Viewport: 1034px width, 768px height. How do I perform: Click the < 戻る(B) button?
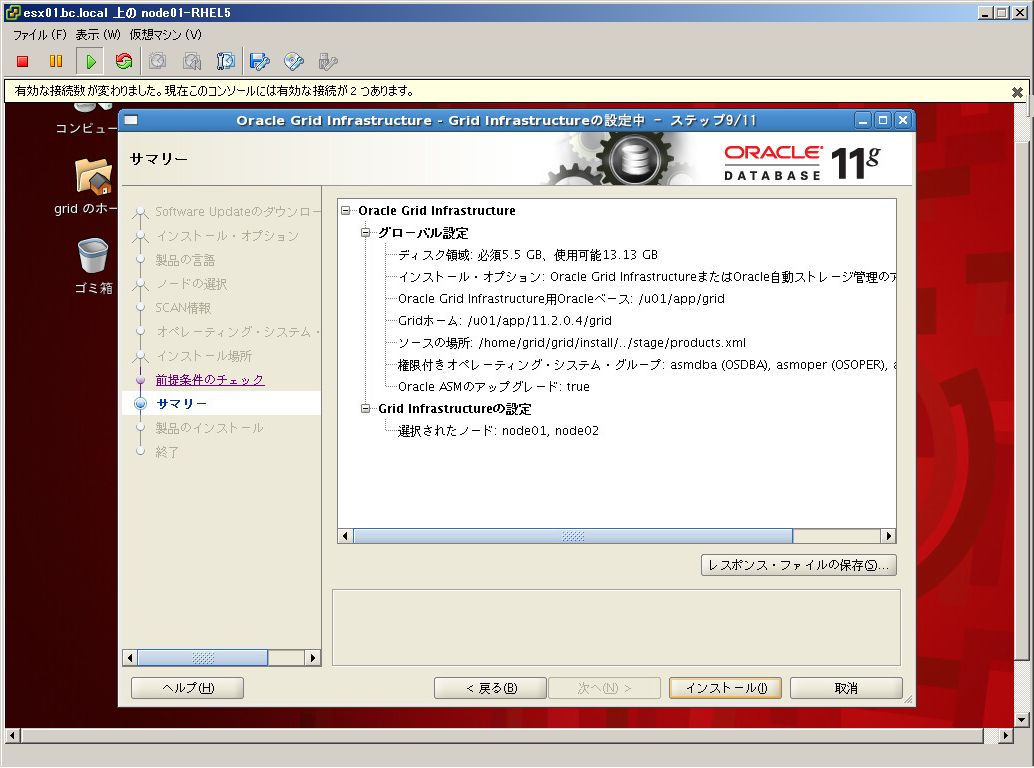490,688
